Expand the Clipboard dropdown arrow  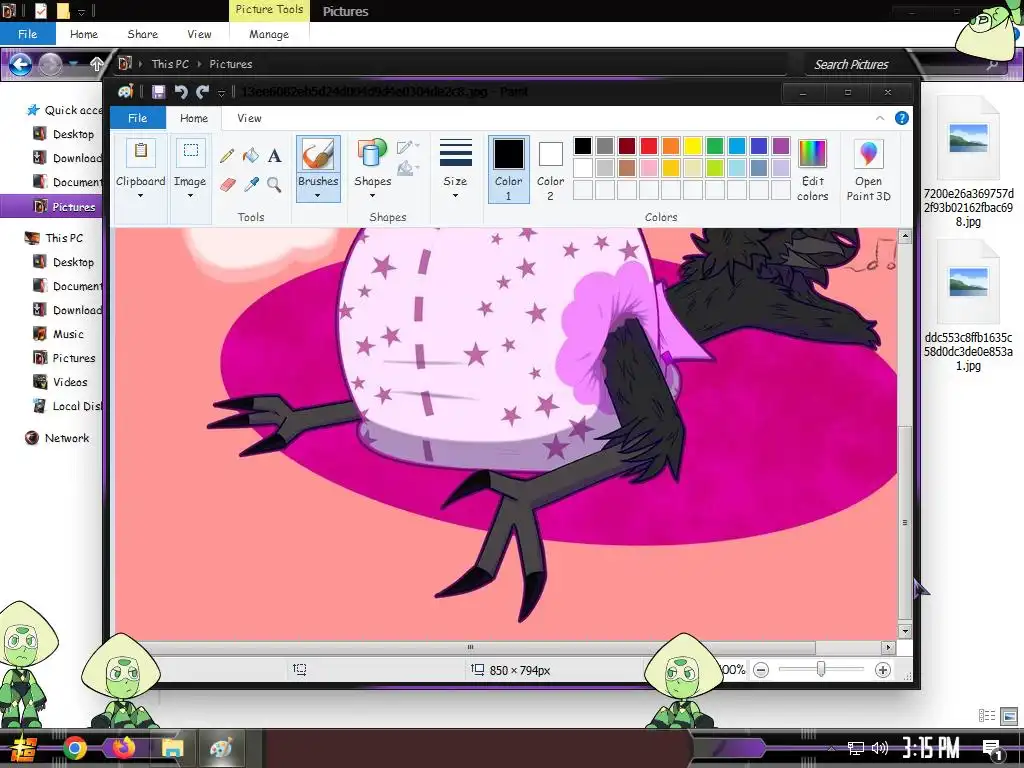[140, 195]
